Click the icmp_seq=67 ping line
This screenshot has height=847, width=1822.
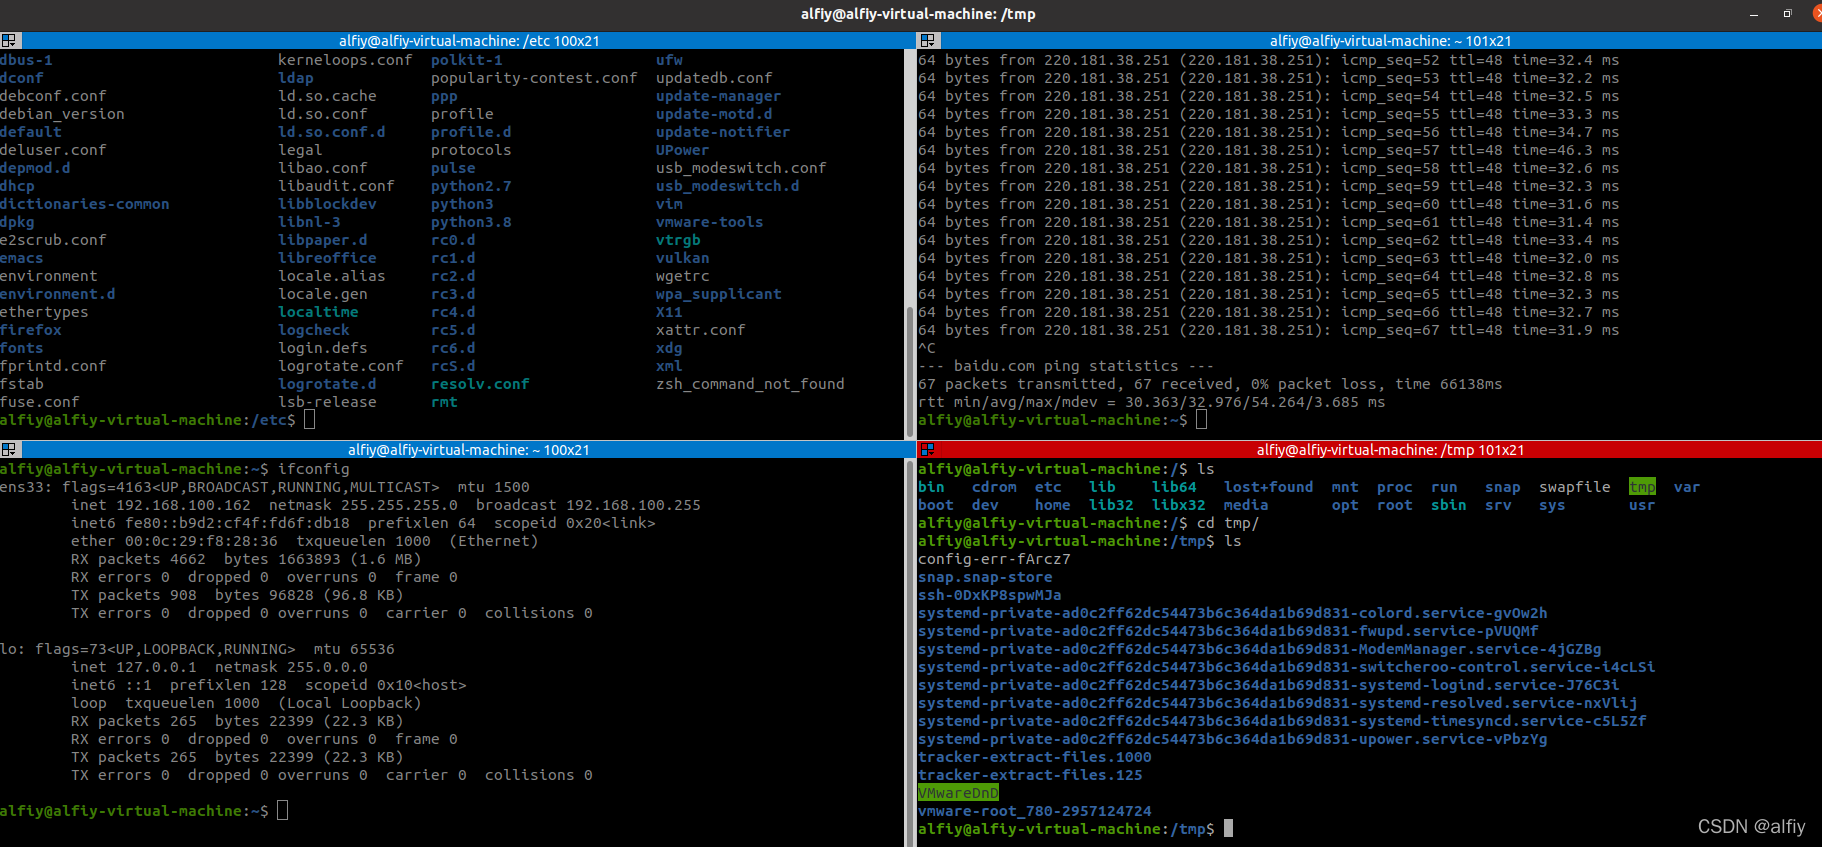pyautogui.click(x=1268, y=330)
